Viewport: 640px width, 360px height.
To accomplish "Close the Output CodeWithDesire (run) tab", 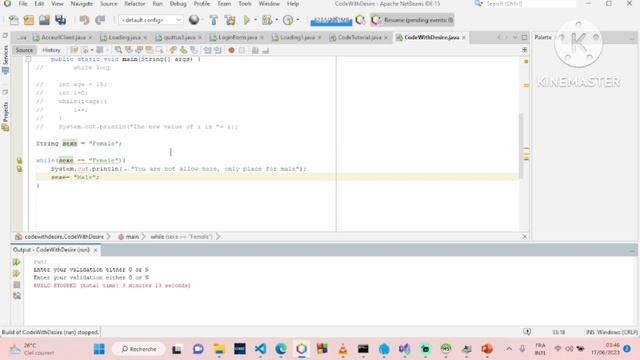I will coord(96,250).
